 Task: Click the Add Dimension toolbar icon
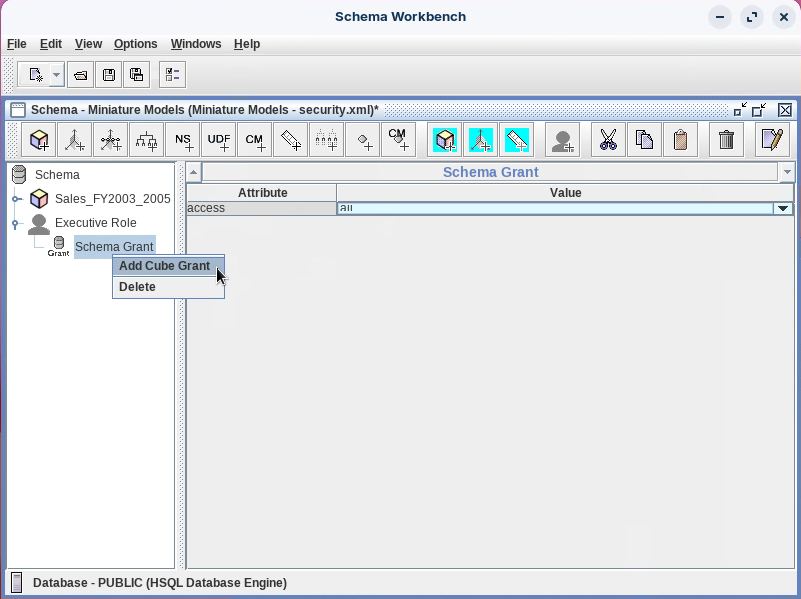[75, 140]
